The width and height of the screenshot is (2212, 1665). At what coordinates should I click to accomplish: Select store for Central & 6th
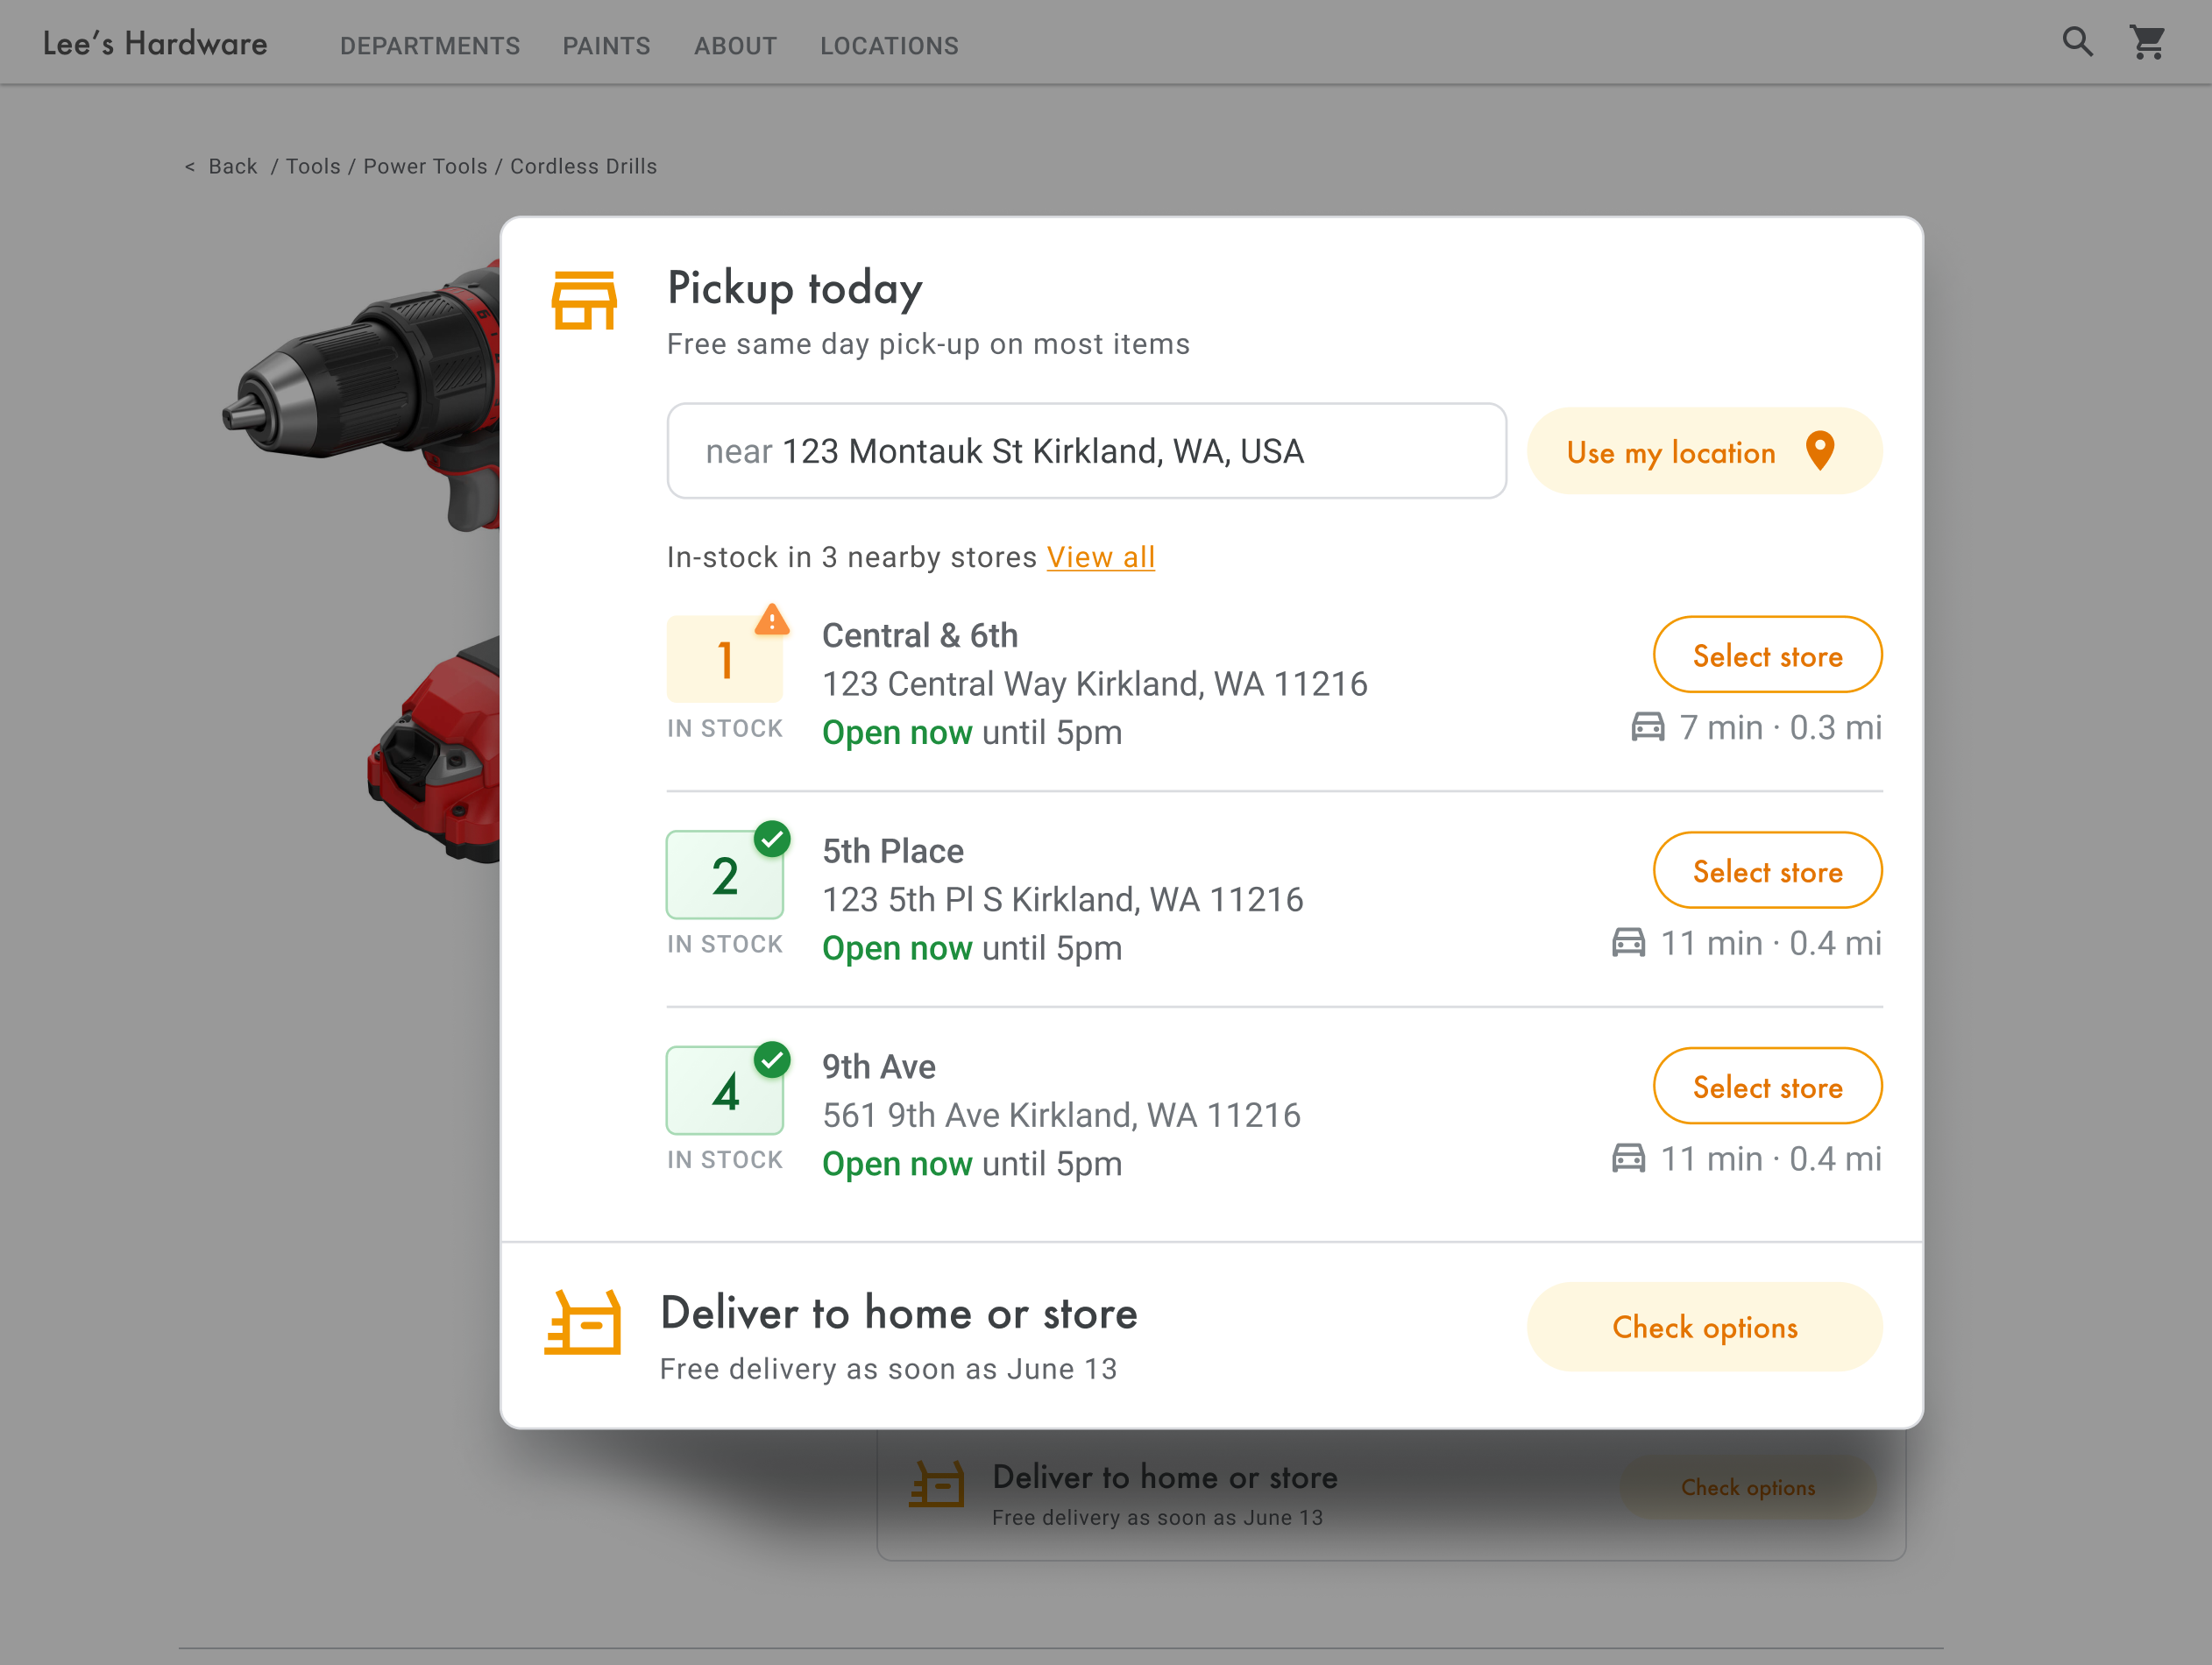(1767, 655)
